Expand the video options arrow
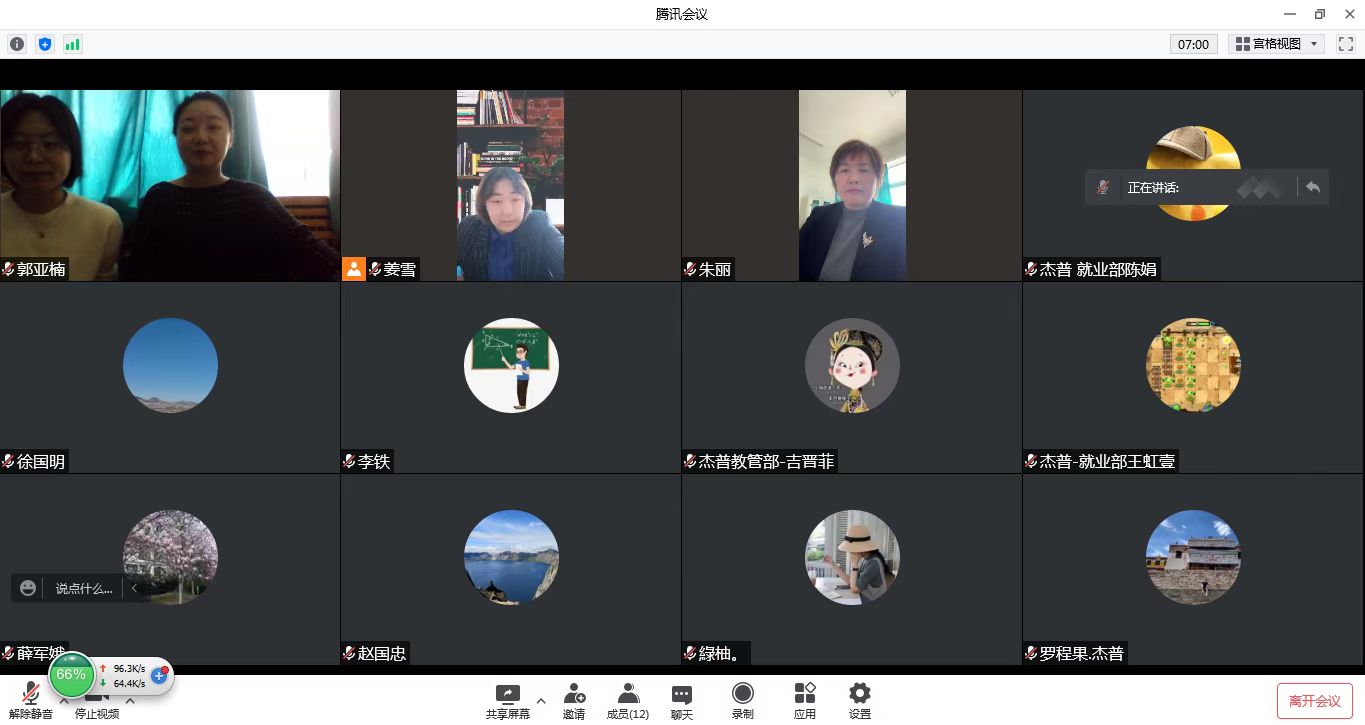1365x725 pixels. (130, 701)
